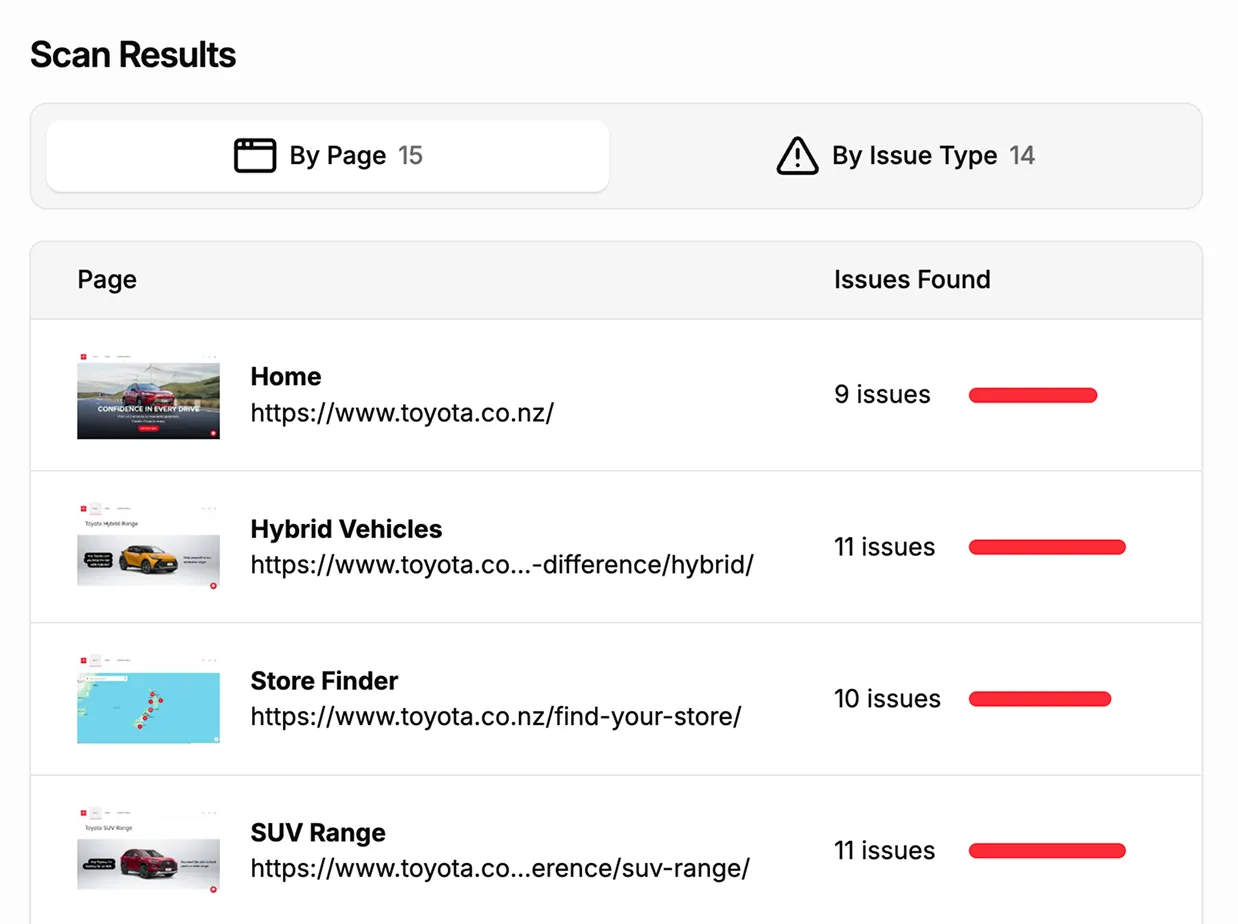The width and height of the screenshot is (1238, 924).
Task: Click the SUV Range page title
Action: (318, 832)
